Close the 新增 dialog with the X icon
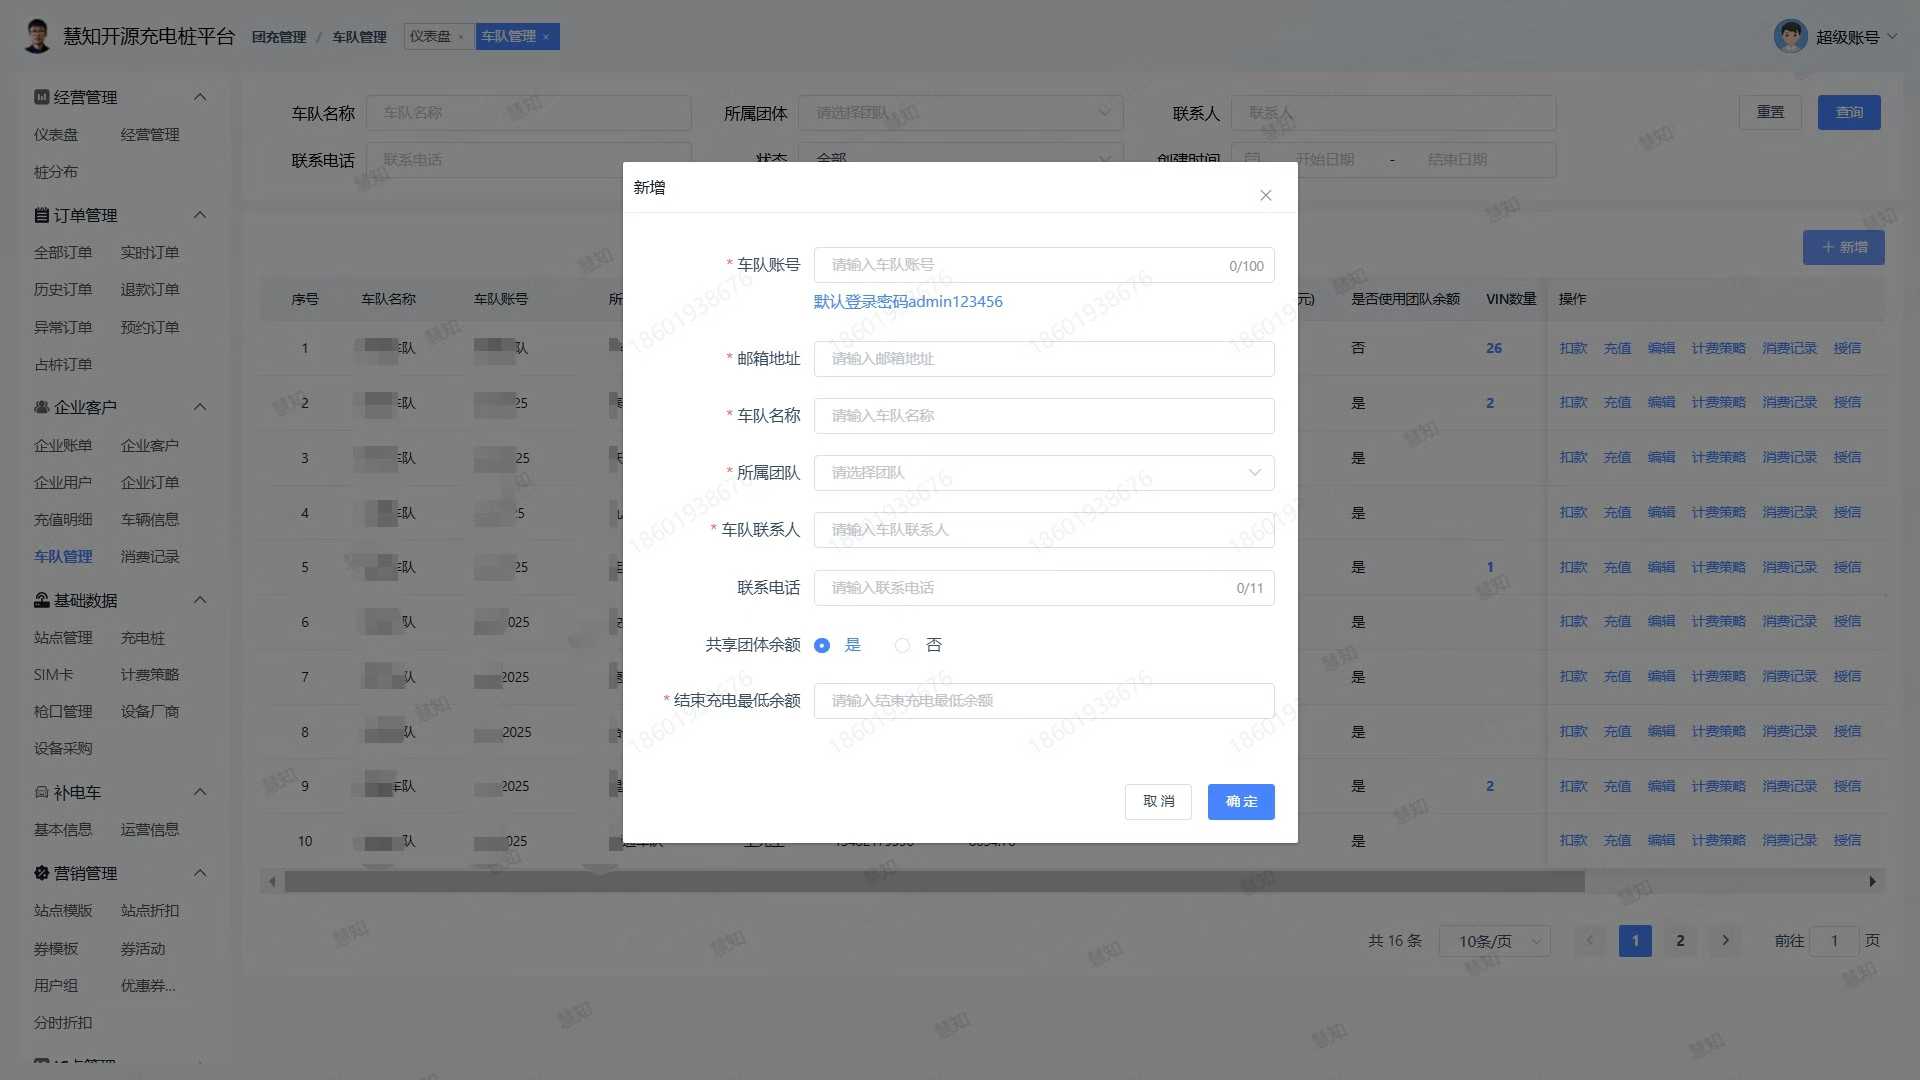Image resolution: width=1920 pixels, height=1080 pixels. click(1265, 195)
